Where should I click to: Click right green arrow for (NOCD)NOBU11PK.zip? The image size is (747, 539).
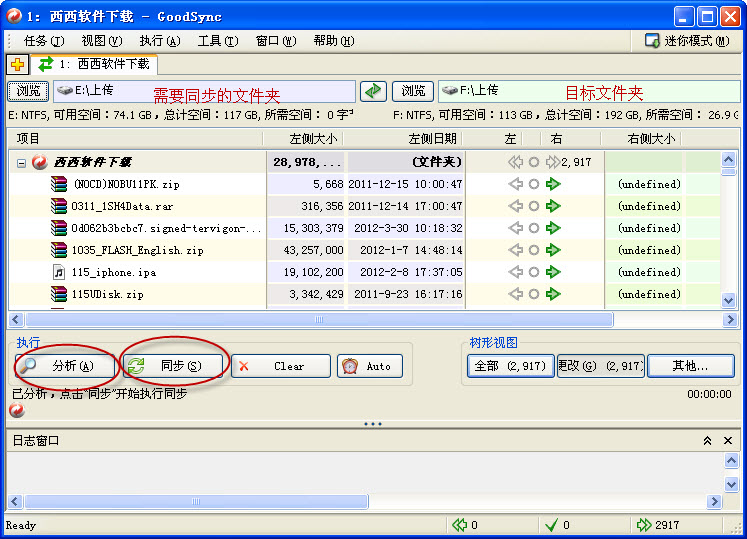click(x=553, y=184)
